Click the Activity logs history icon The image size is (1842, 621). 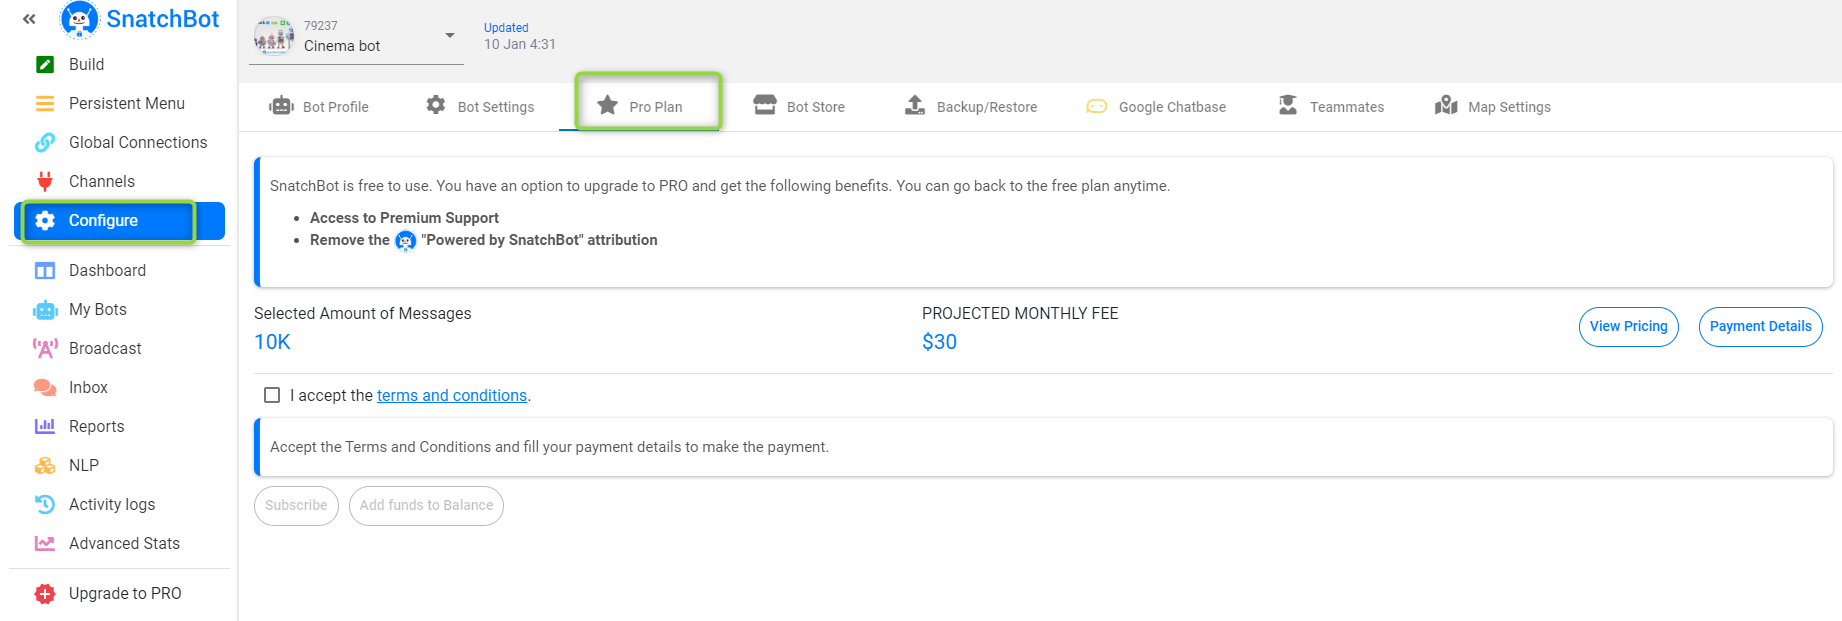coord(45,504)
